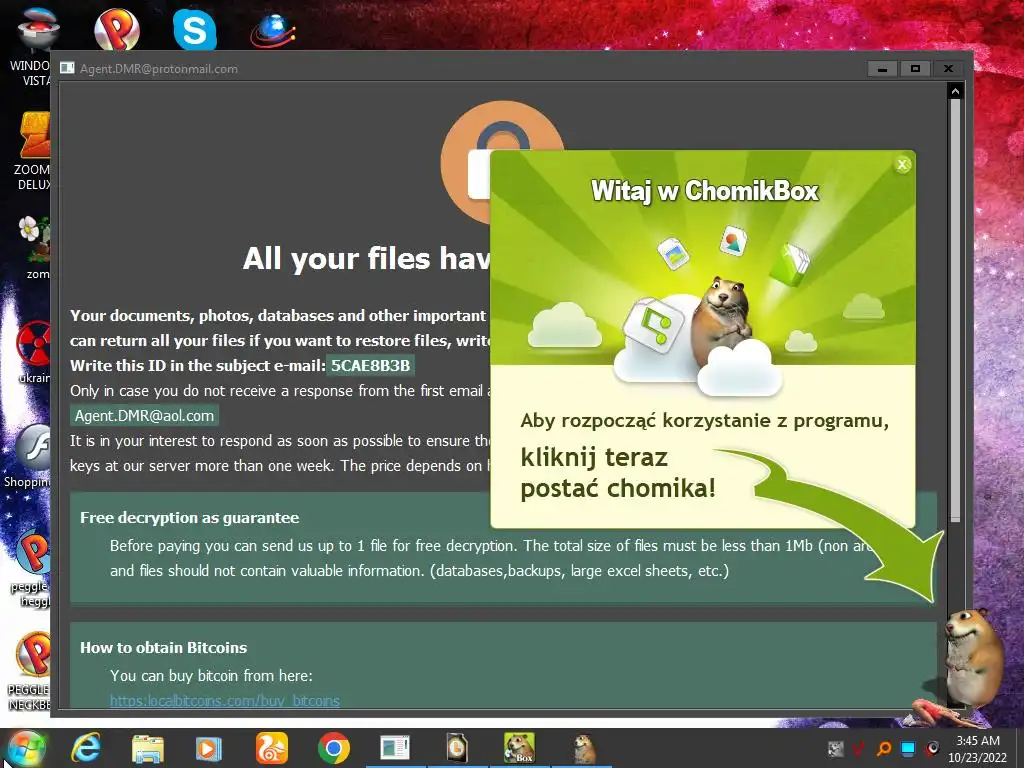Click the hamster taskbar icon
This screenshot has width=1024, height=768.
(x=584, y=748)
